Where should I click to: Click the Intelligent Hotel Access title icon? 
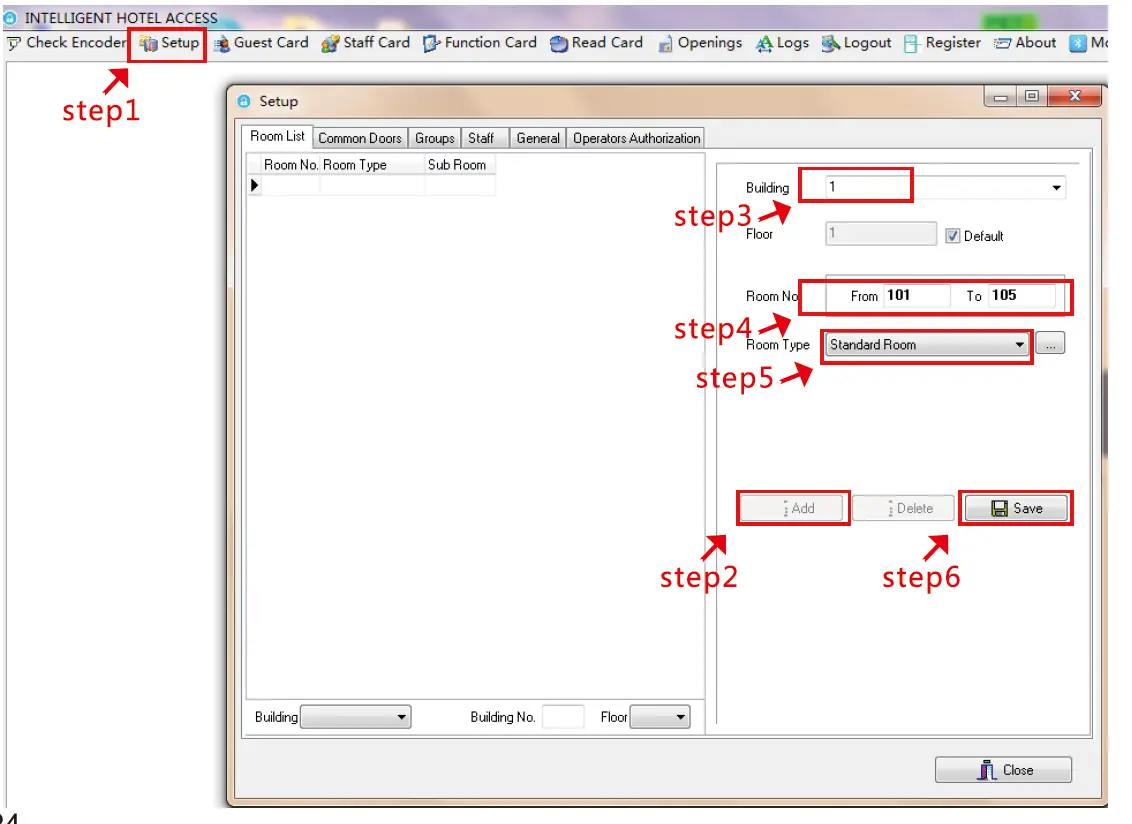click(10, 18)
